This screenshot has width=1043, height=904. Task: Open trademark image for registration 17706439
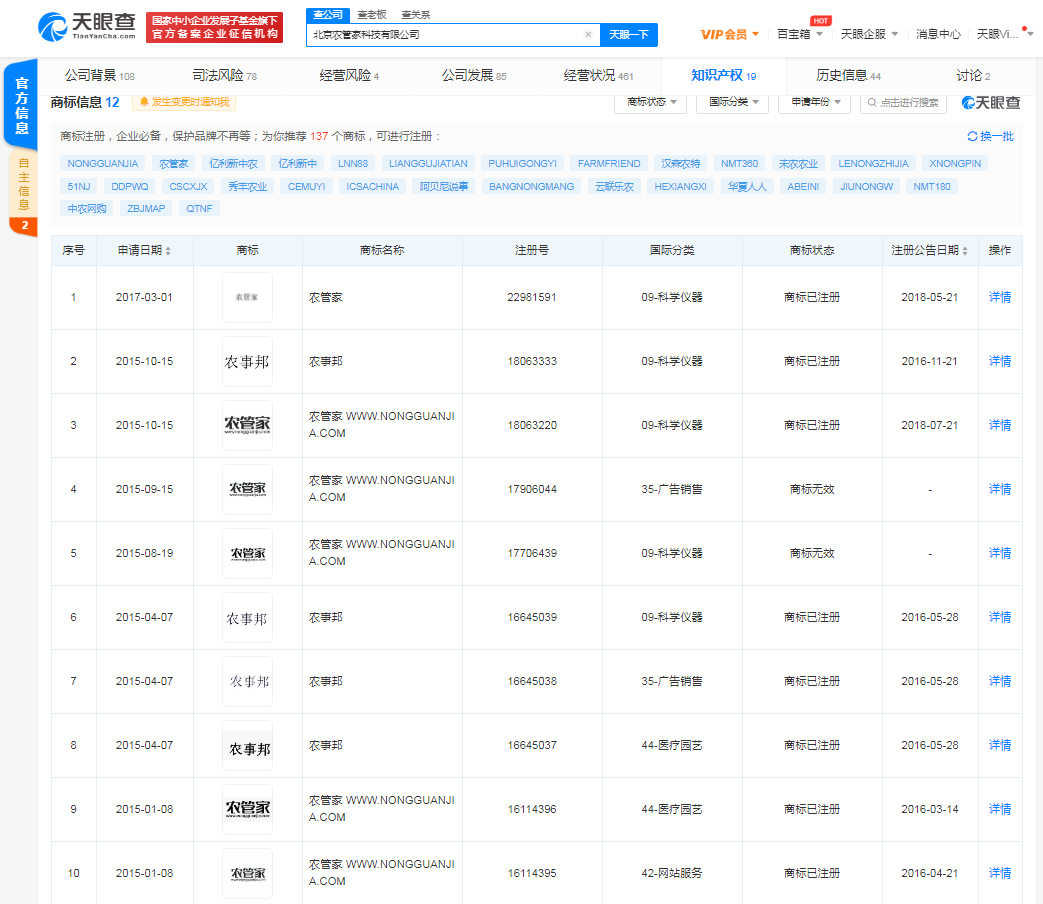[x=247, y=553]
